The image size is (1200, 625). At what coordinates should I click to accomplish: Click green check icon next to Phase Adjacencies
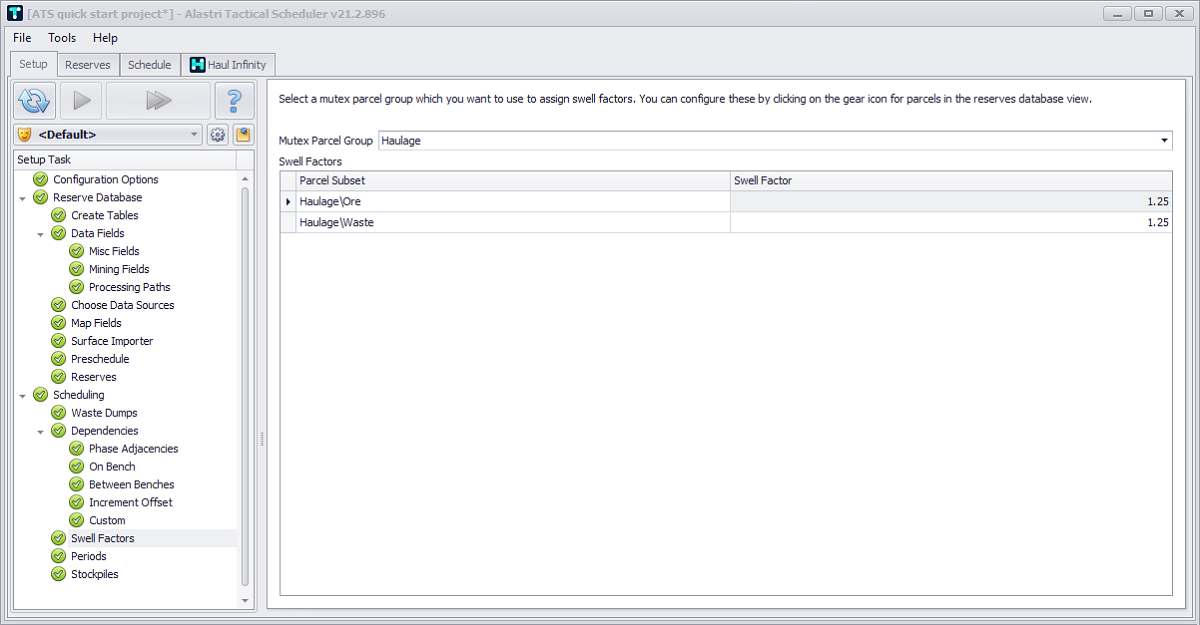coord(77,449)
